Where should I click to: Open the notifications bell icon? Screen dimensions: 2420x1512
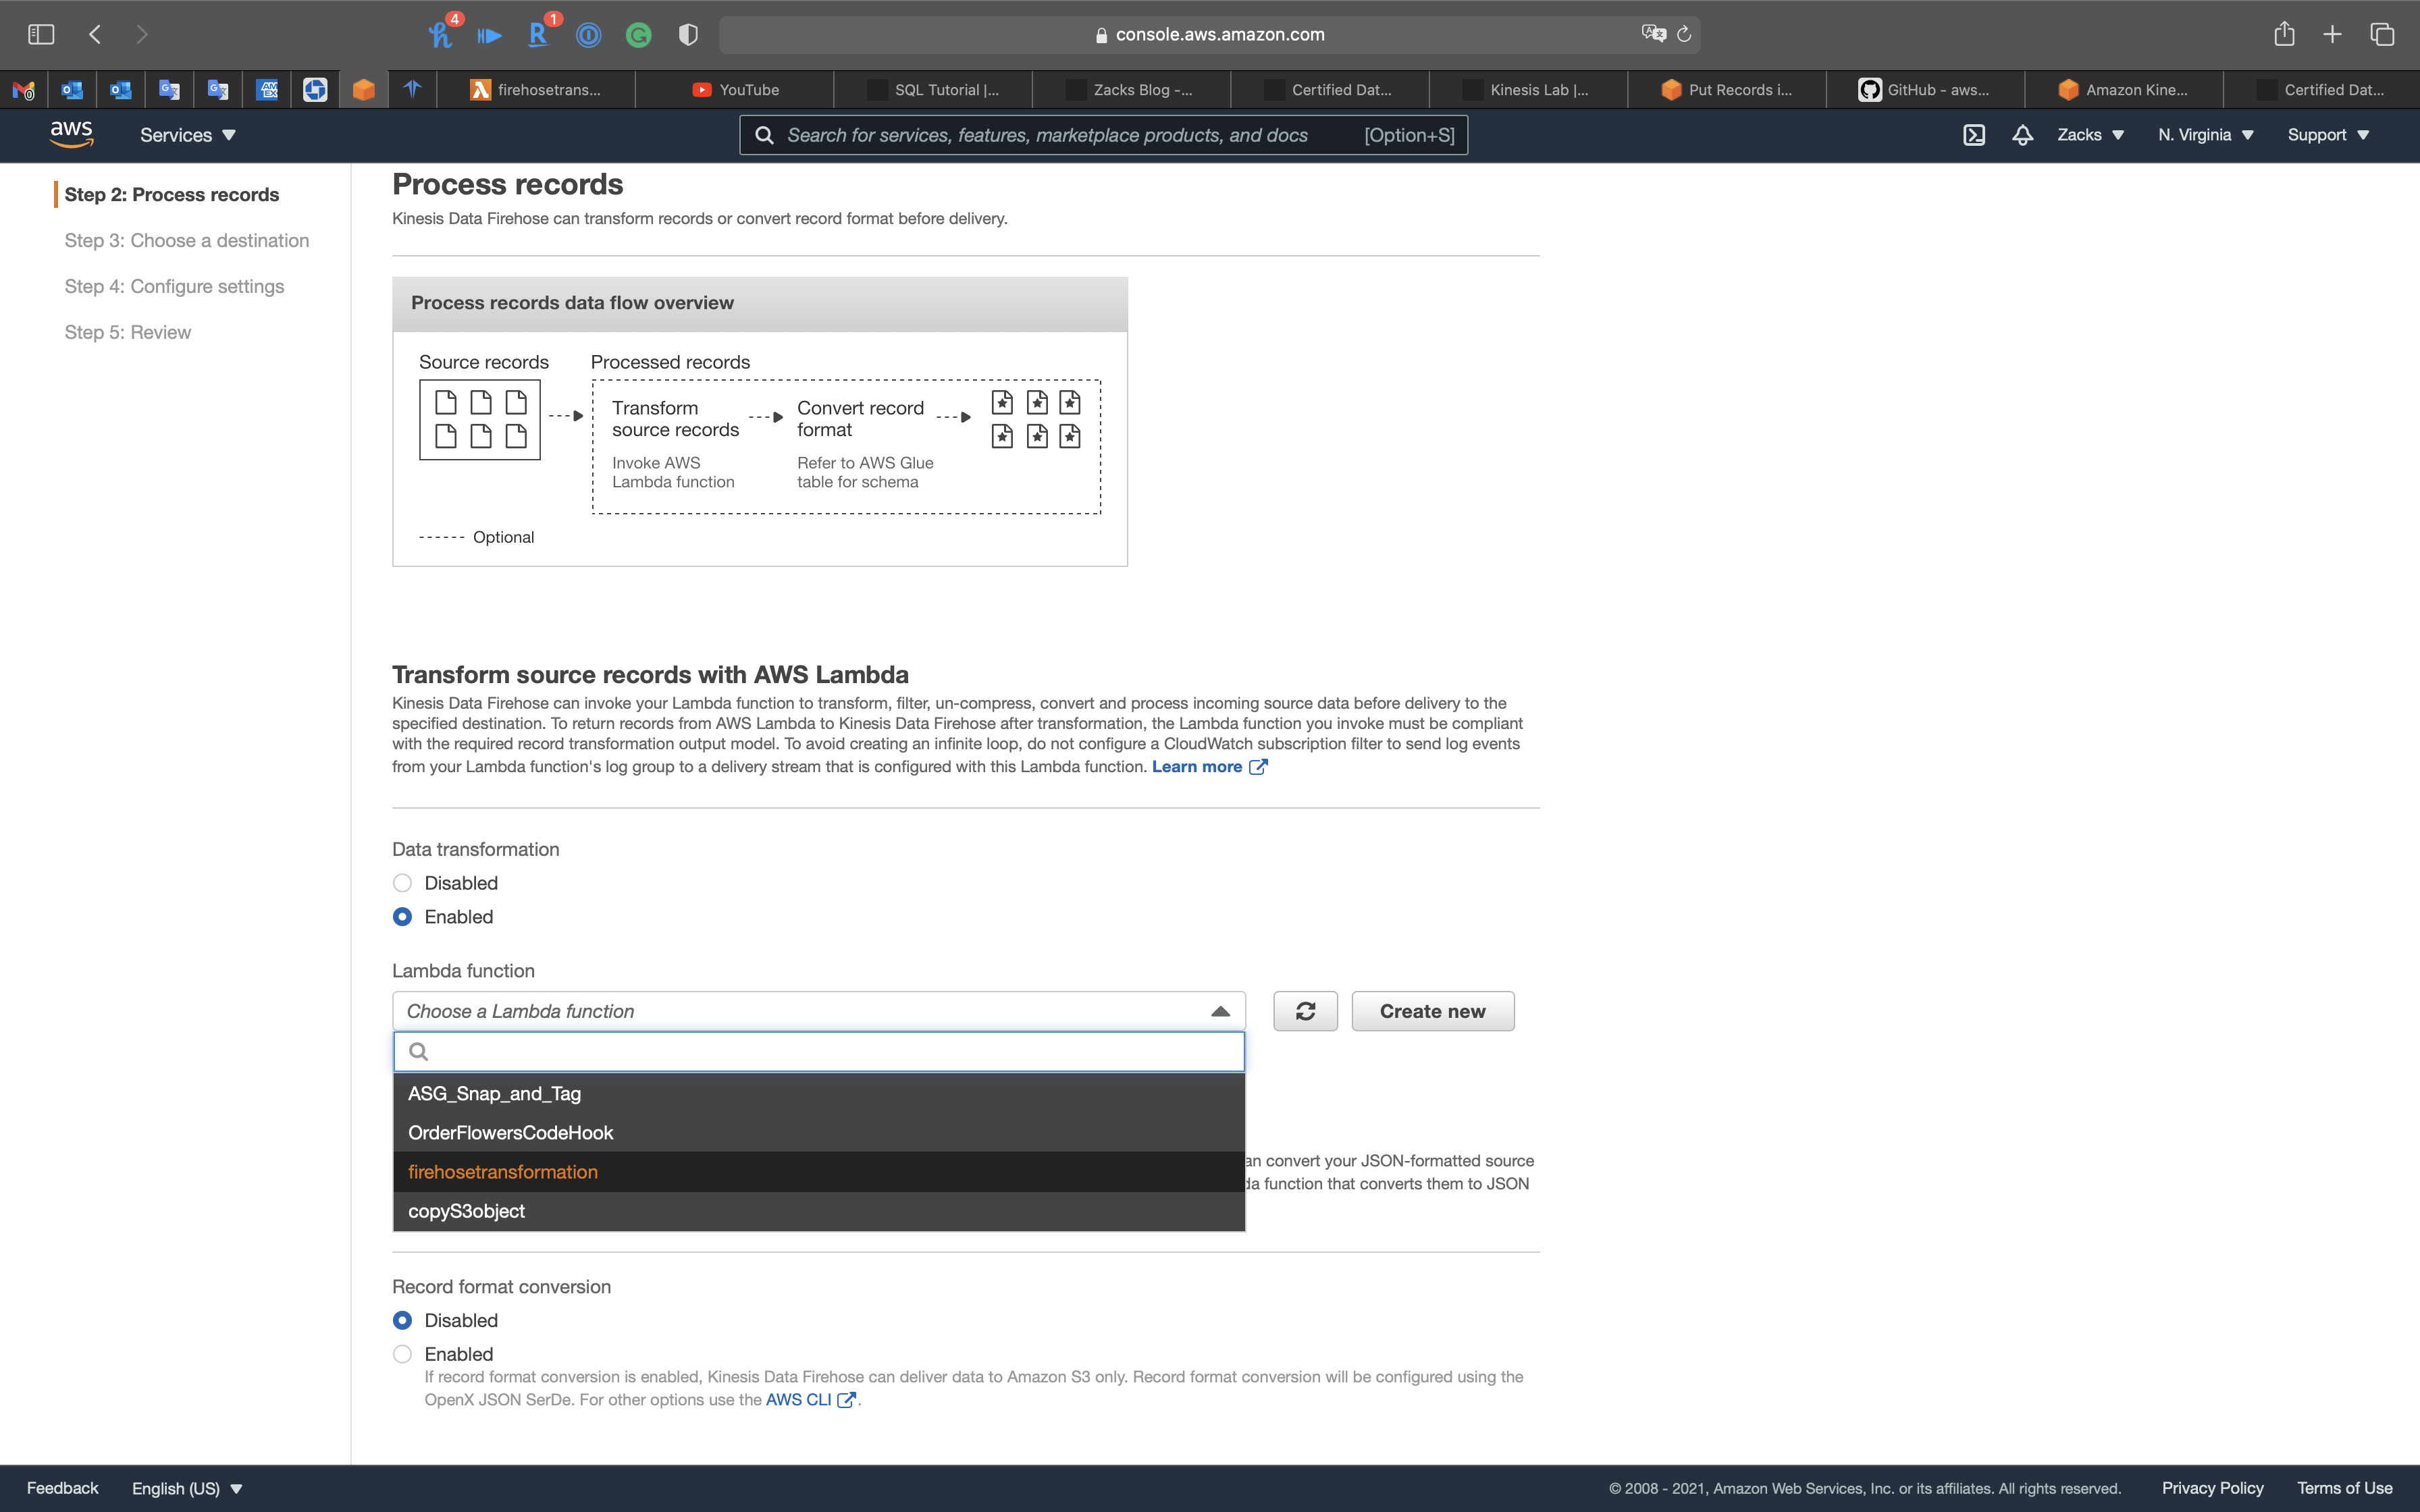point(2022,135)
